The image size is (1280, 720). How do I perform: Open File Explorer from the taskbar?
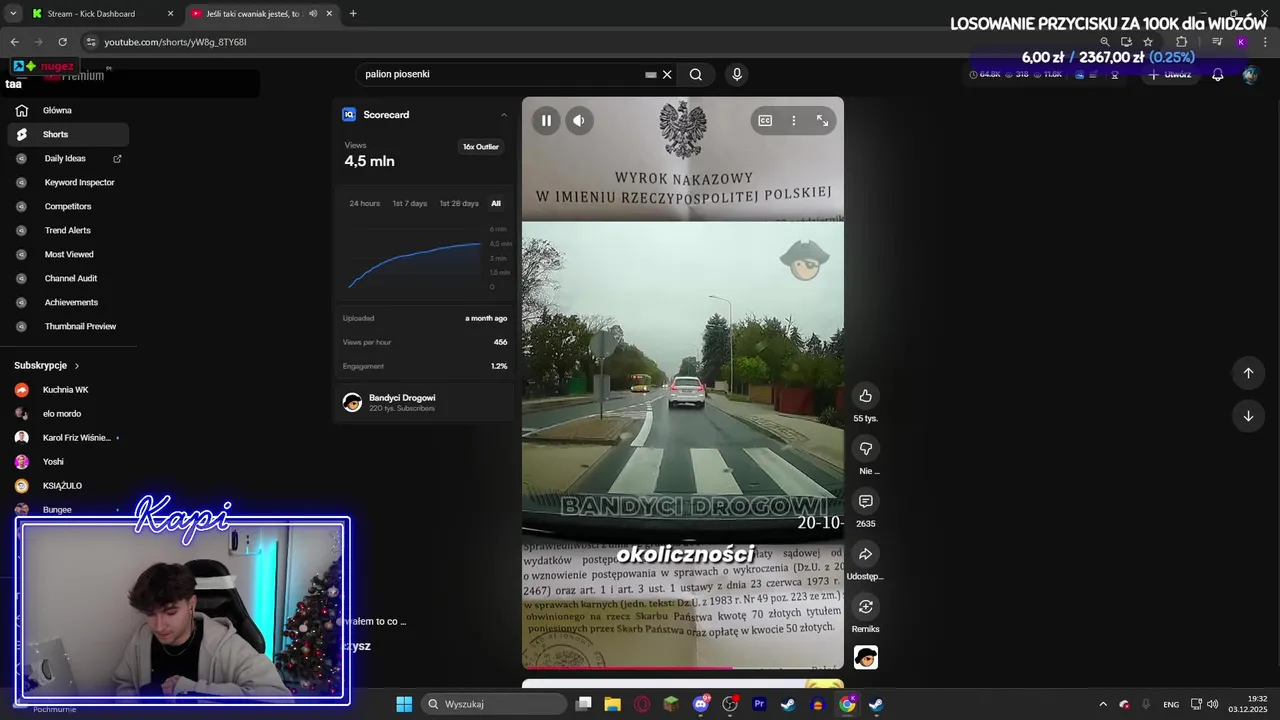tap(613, 704)
